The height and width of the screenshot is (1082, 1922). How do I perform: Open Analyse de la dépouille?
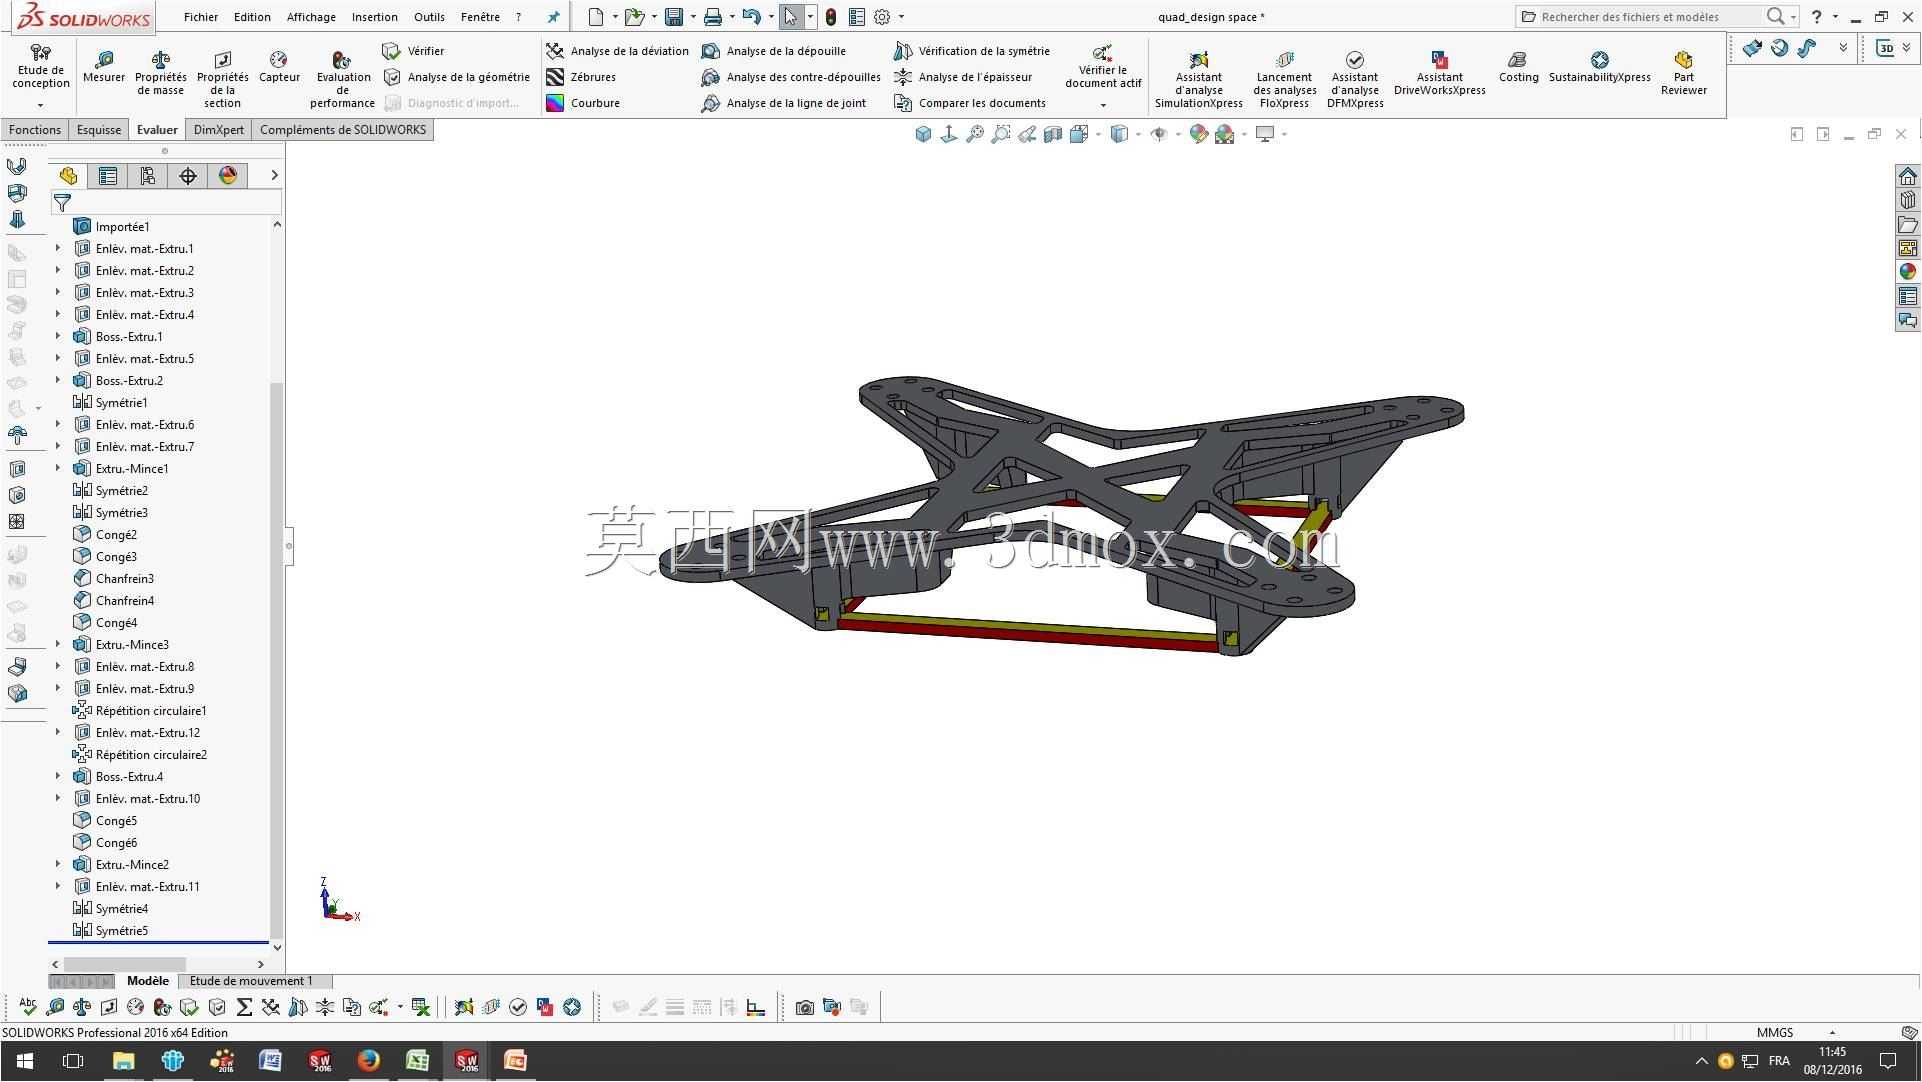tap(774, 51)
